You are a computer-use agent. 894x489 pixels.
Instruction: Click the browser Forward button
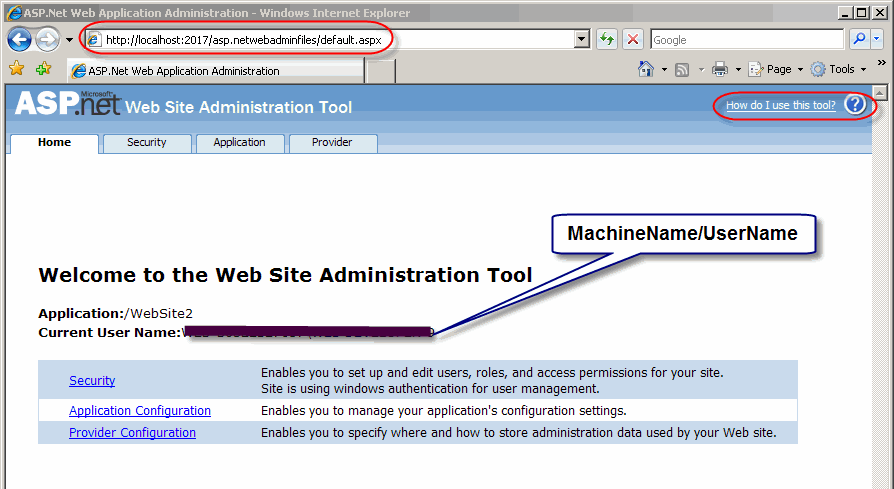[x=47, y=40]
